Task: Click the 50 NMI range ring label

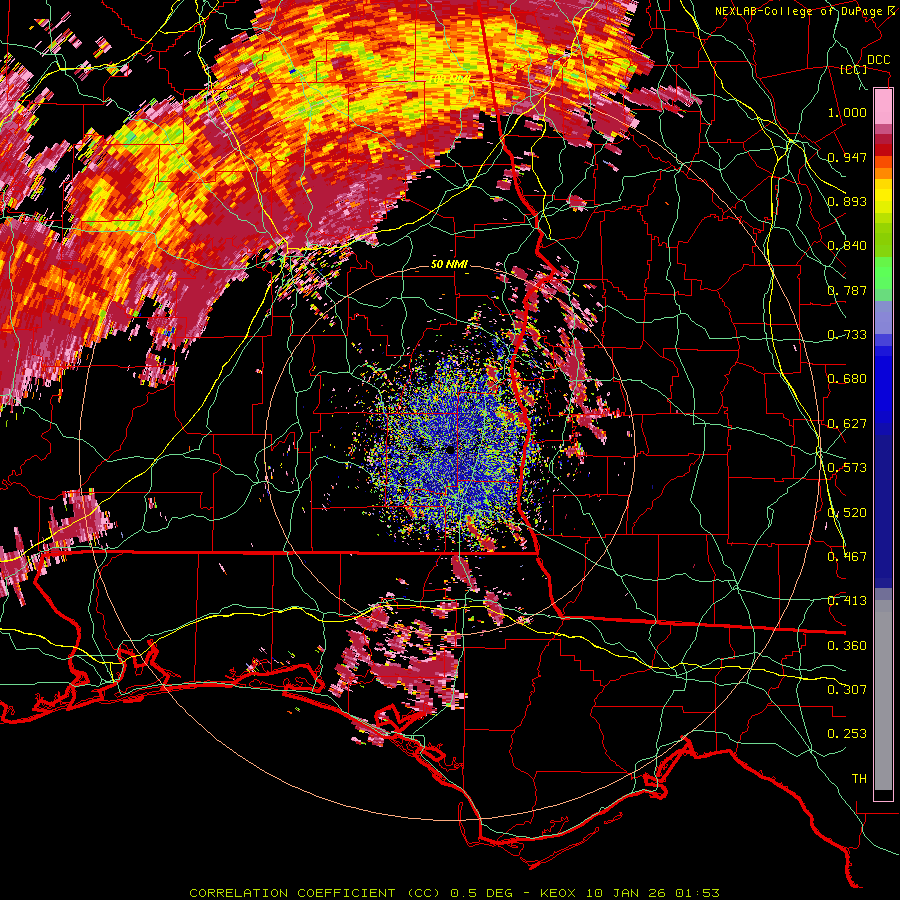Action: point(449,265)
